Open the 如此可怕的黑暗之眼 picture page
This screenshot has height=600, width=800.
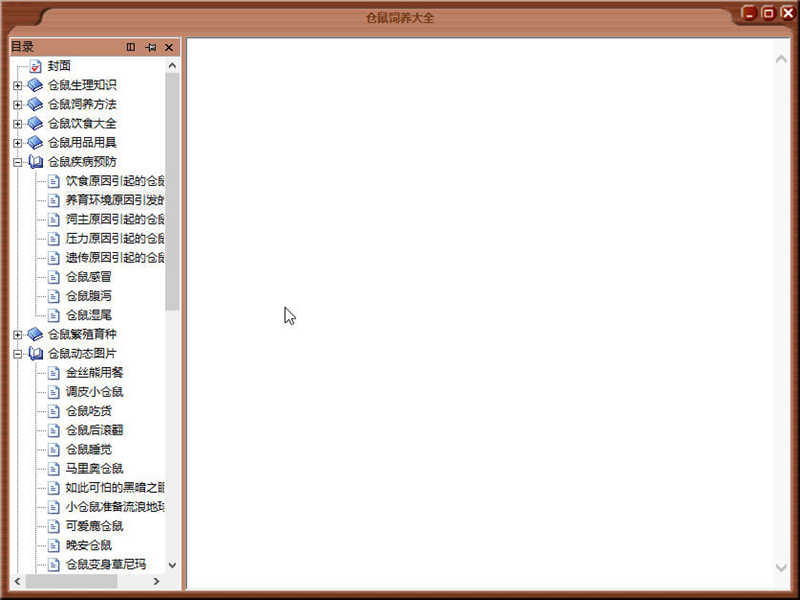click(x=115, y=488)
